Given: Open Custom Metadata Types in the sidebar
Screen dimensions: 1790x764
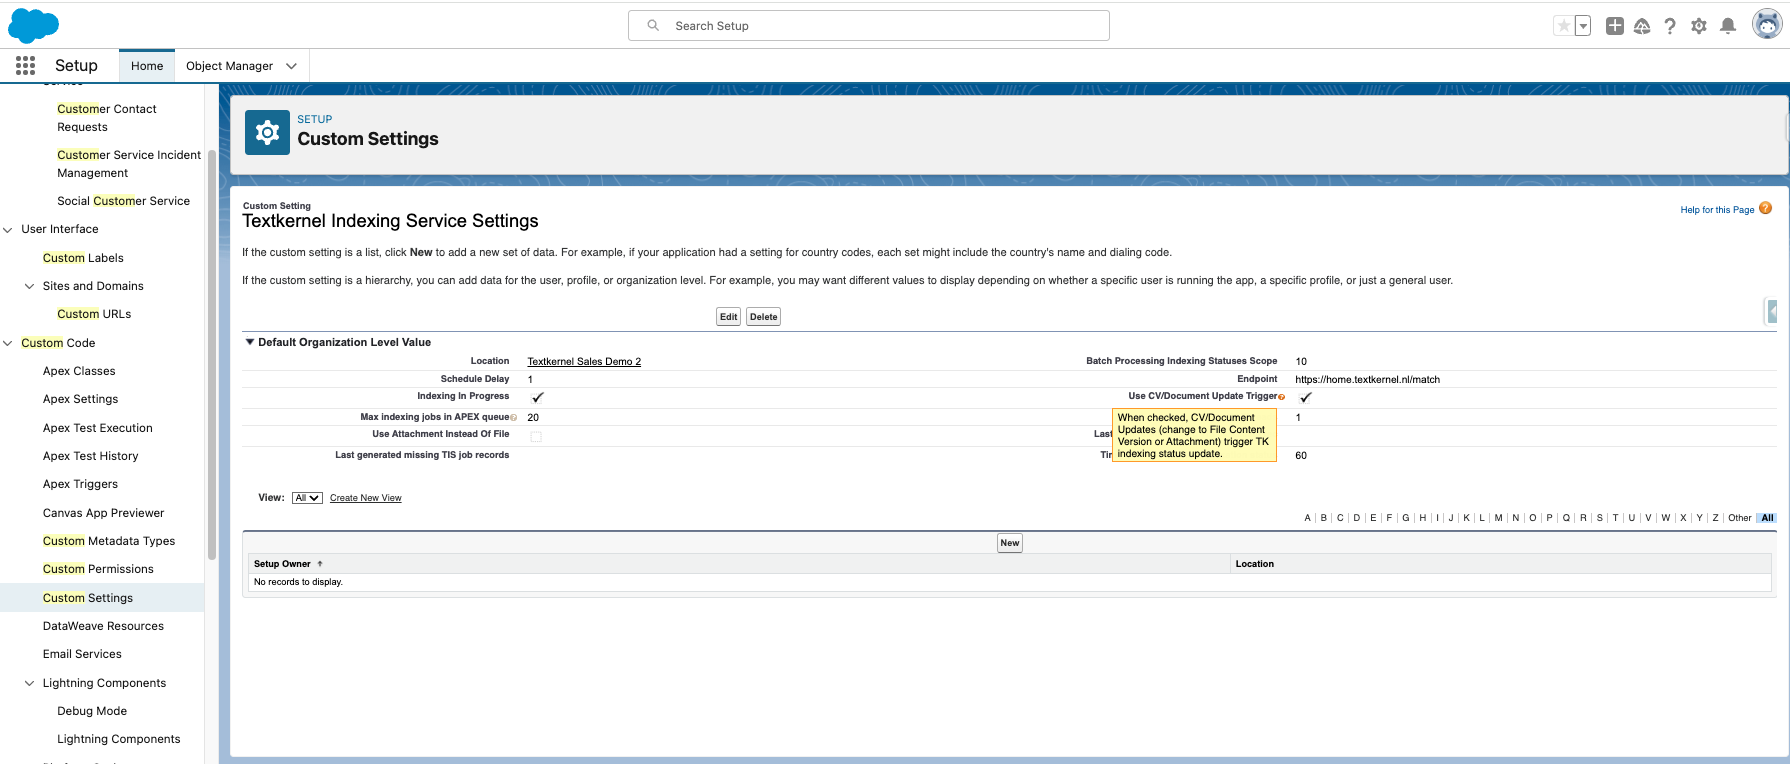Looking at the screenshot, I should (109, 541).
